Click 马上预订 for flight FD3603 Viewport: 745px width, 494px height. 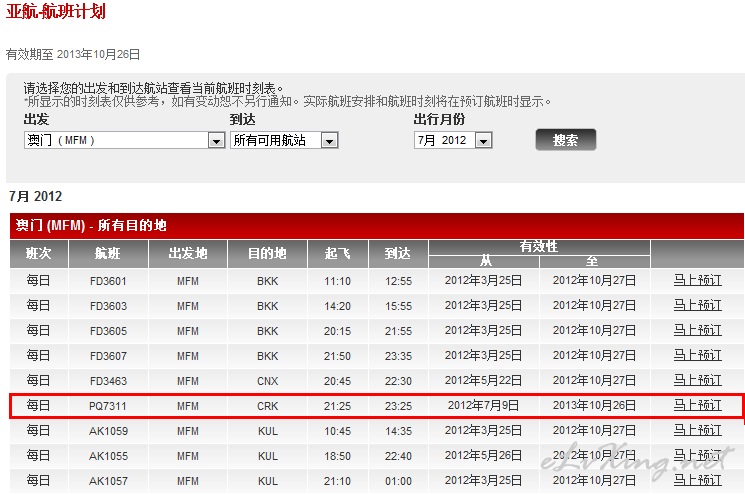tap(697, 305)
